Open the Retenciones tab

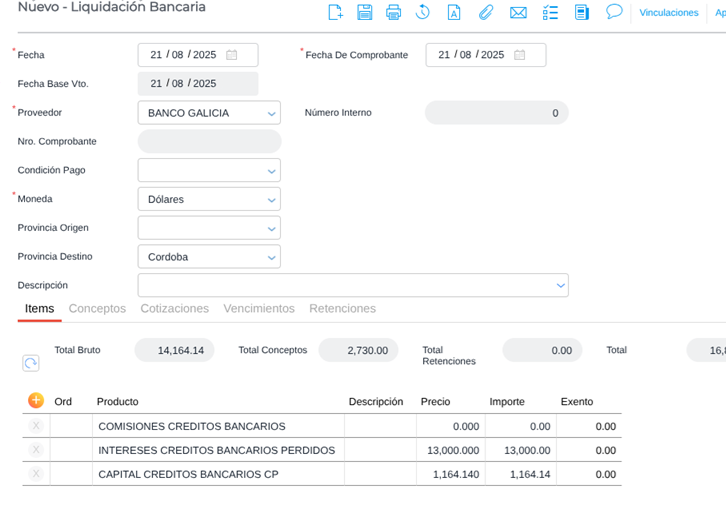point(342,308)
